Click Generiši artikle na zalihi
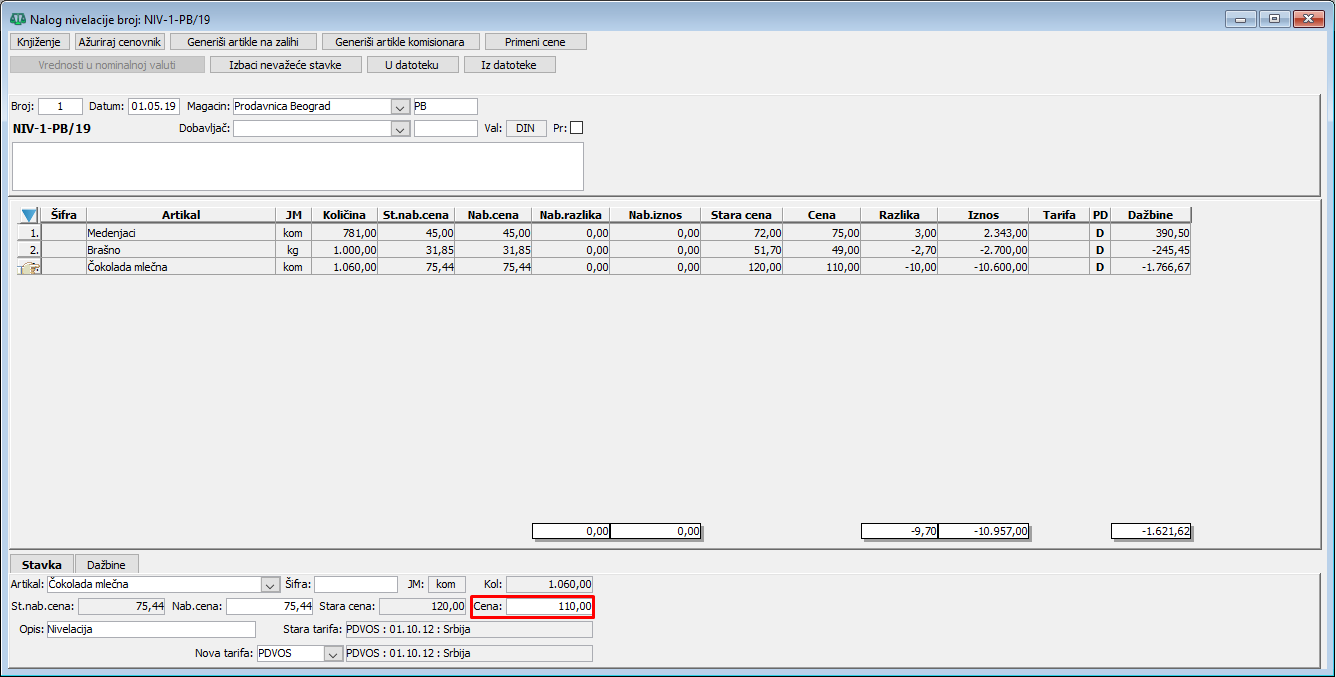The image size is (1336, 677). click(243, 42)
